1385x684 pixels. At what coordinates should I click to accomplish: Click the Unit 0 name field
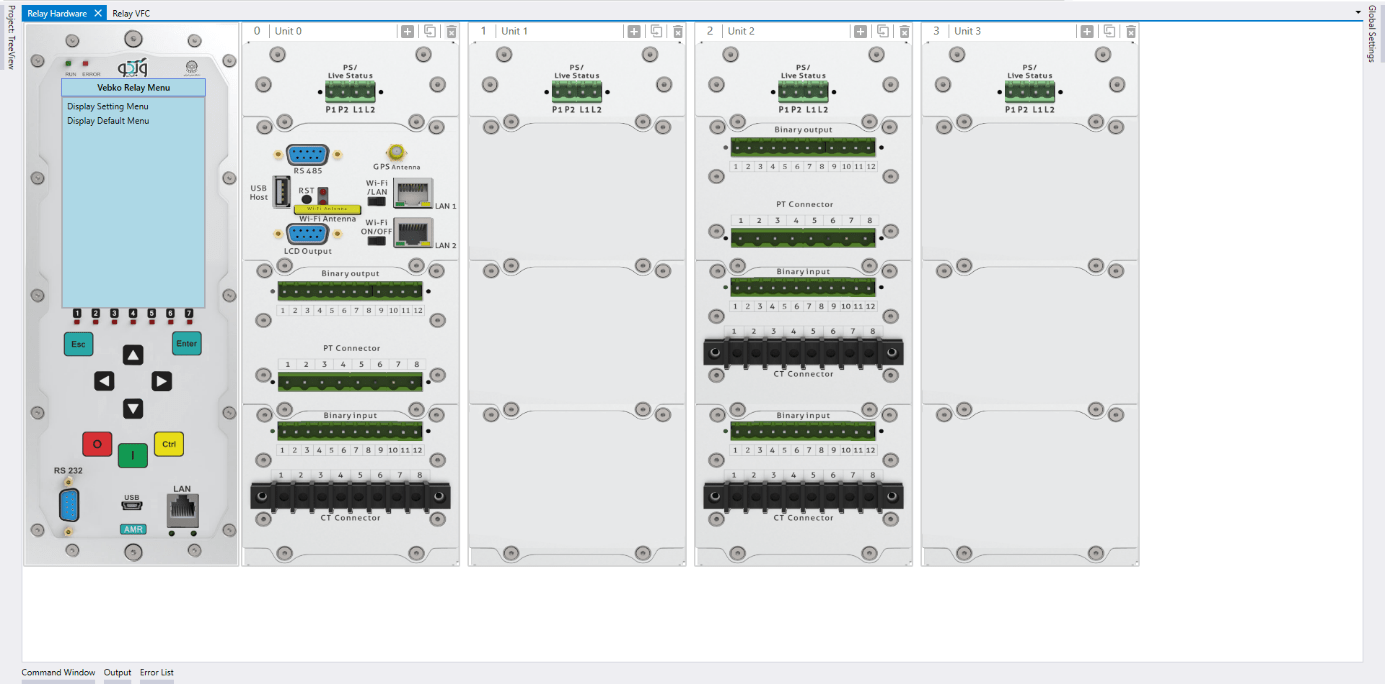(x=334, y=31)
